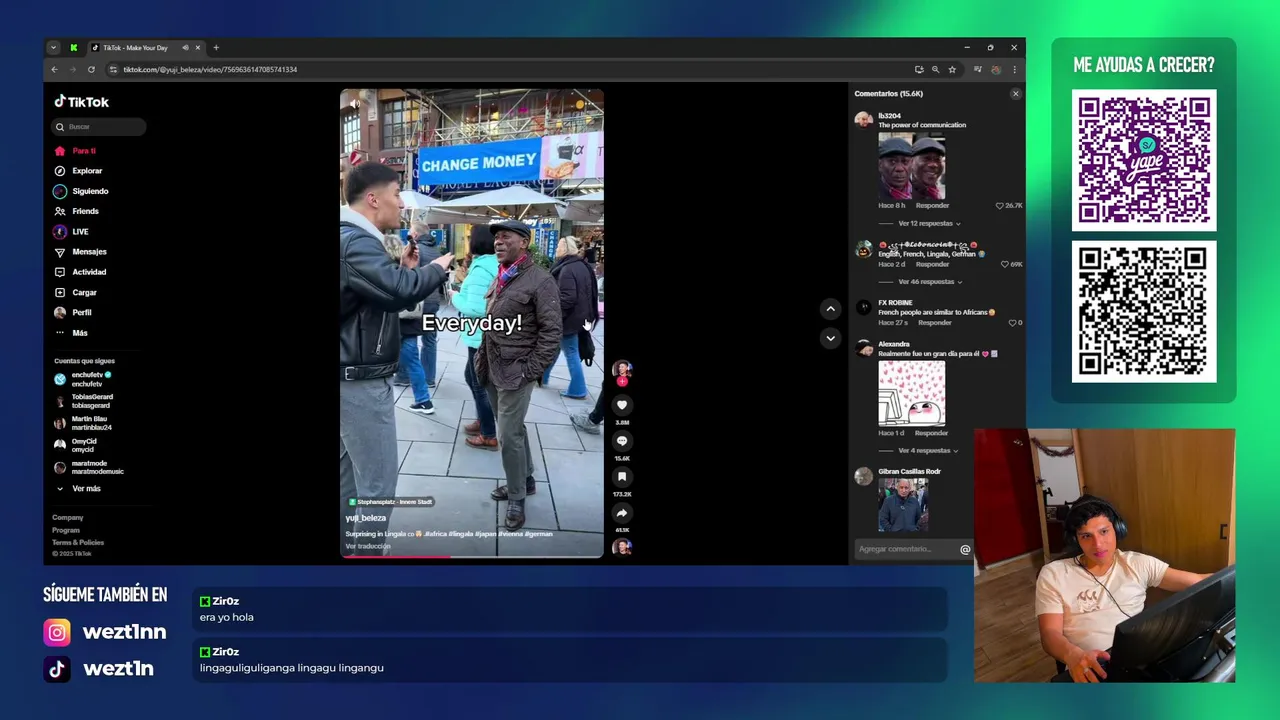Follow yuji_beleza via red plus badge
The height and width of the screenshot is (720, 1280).
click(622, 381)
